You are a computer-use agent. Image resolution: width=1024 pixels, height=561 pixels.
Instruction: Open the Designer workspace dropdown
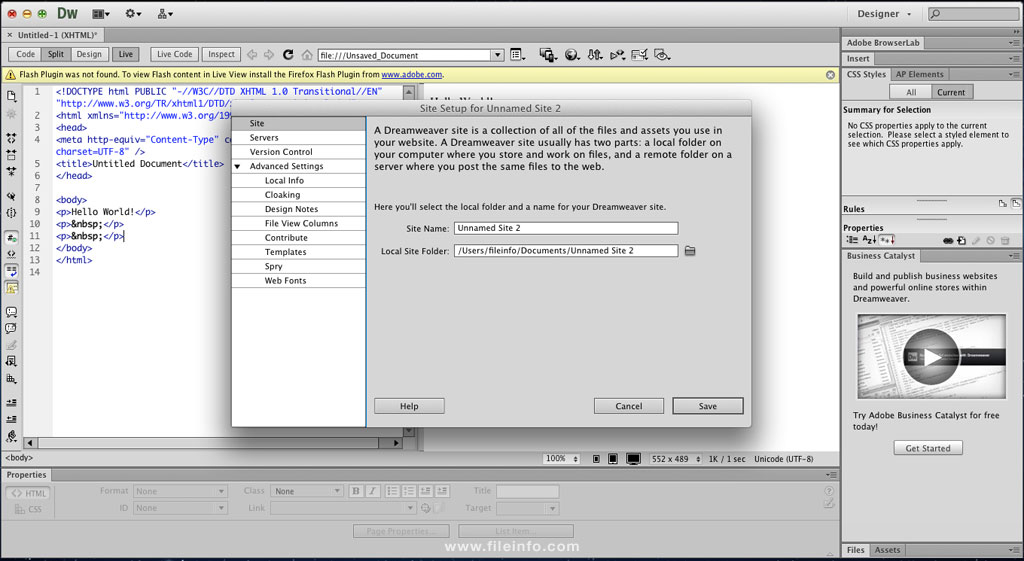884,14
